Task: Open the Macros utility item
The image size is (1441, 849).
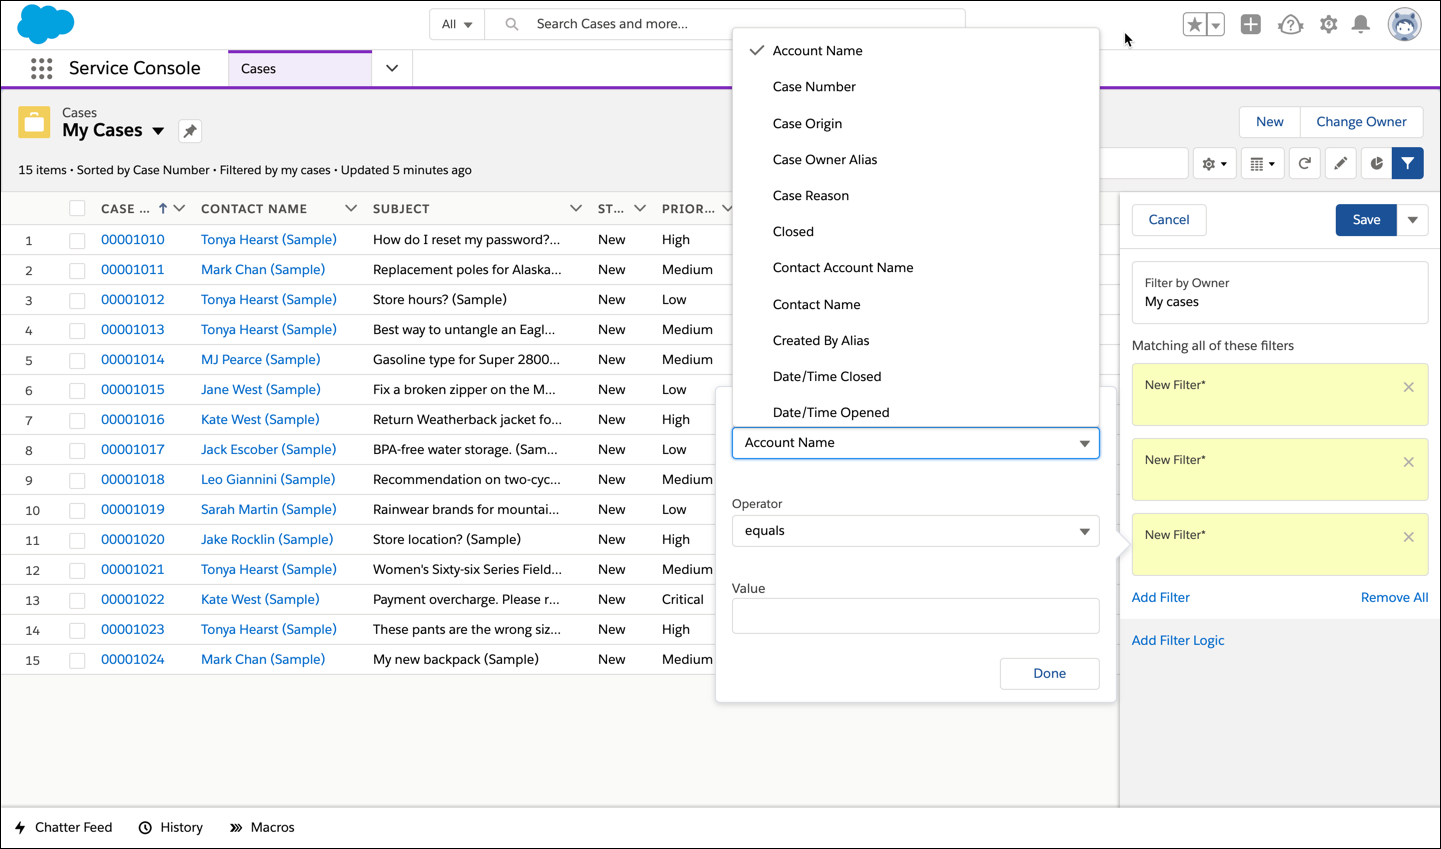Action: tap(262, 828)
